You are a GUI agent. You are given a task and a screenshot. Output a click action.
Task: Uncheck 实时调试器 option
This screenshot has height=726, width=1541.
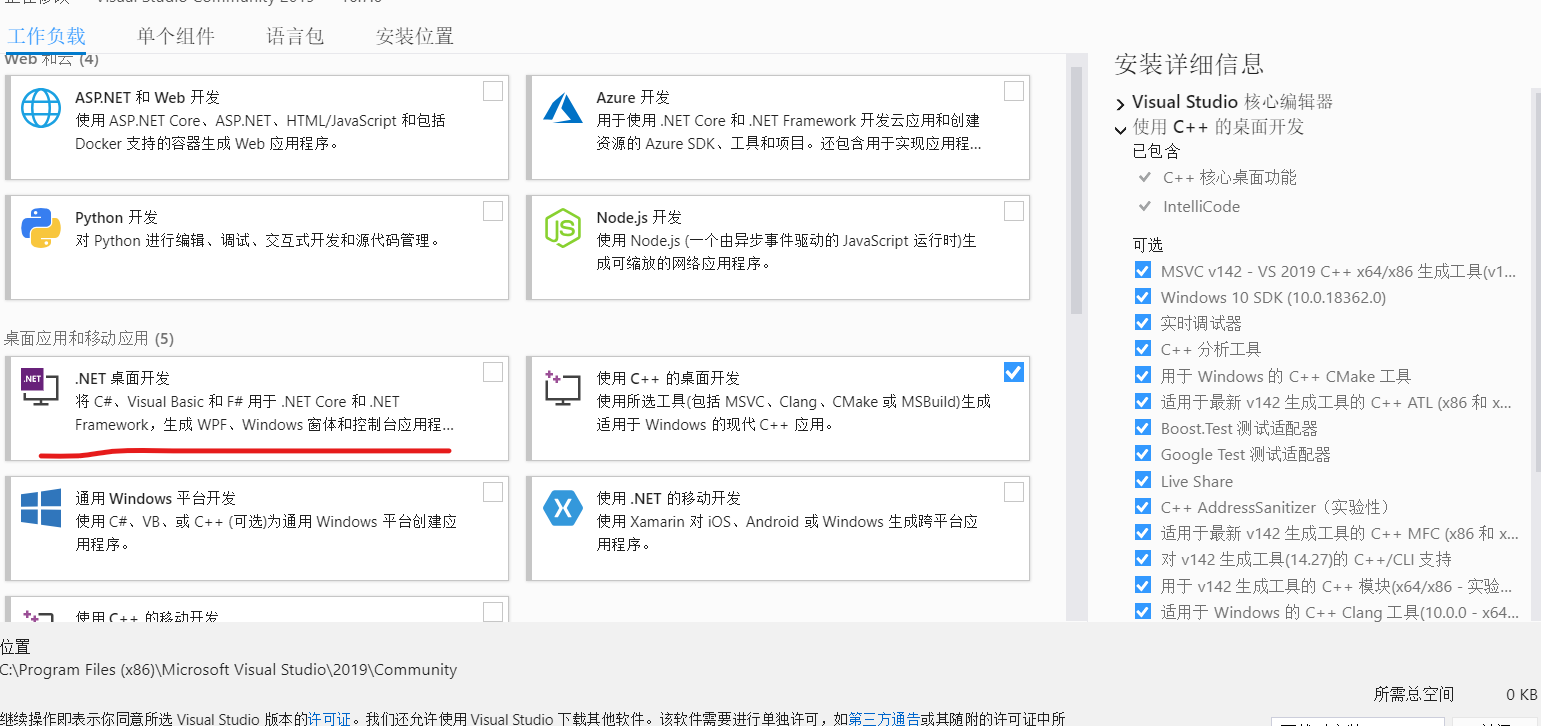pos(1143,322)
